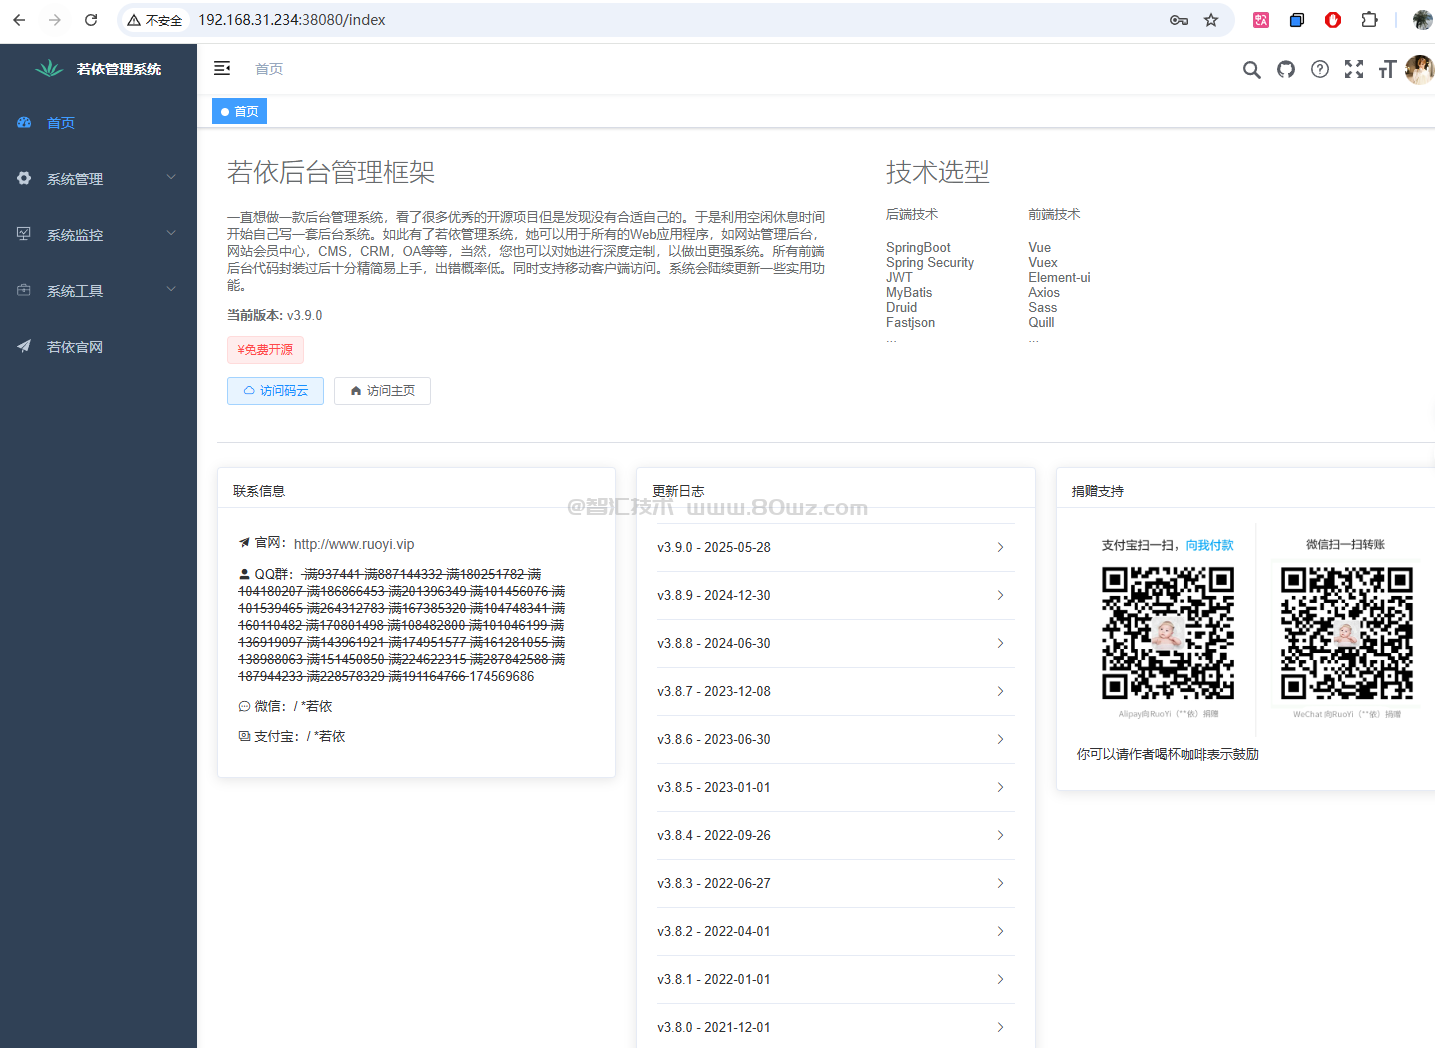Screen dimensions: 1435x1048
Task: Expand the v3.8.7 - 2023-12-08 changelog entry
Action: (830, 692)
